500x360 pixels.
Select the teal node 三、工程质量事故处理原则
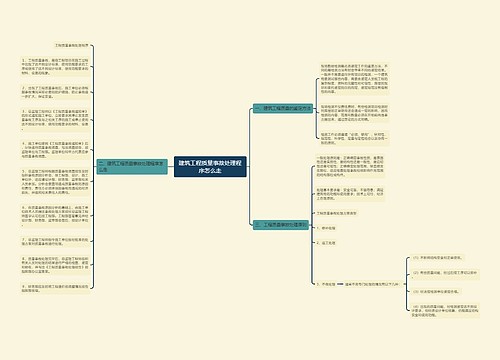coord(281,225)
